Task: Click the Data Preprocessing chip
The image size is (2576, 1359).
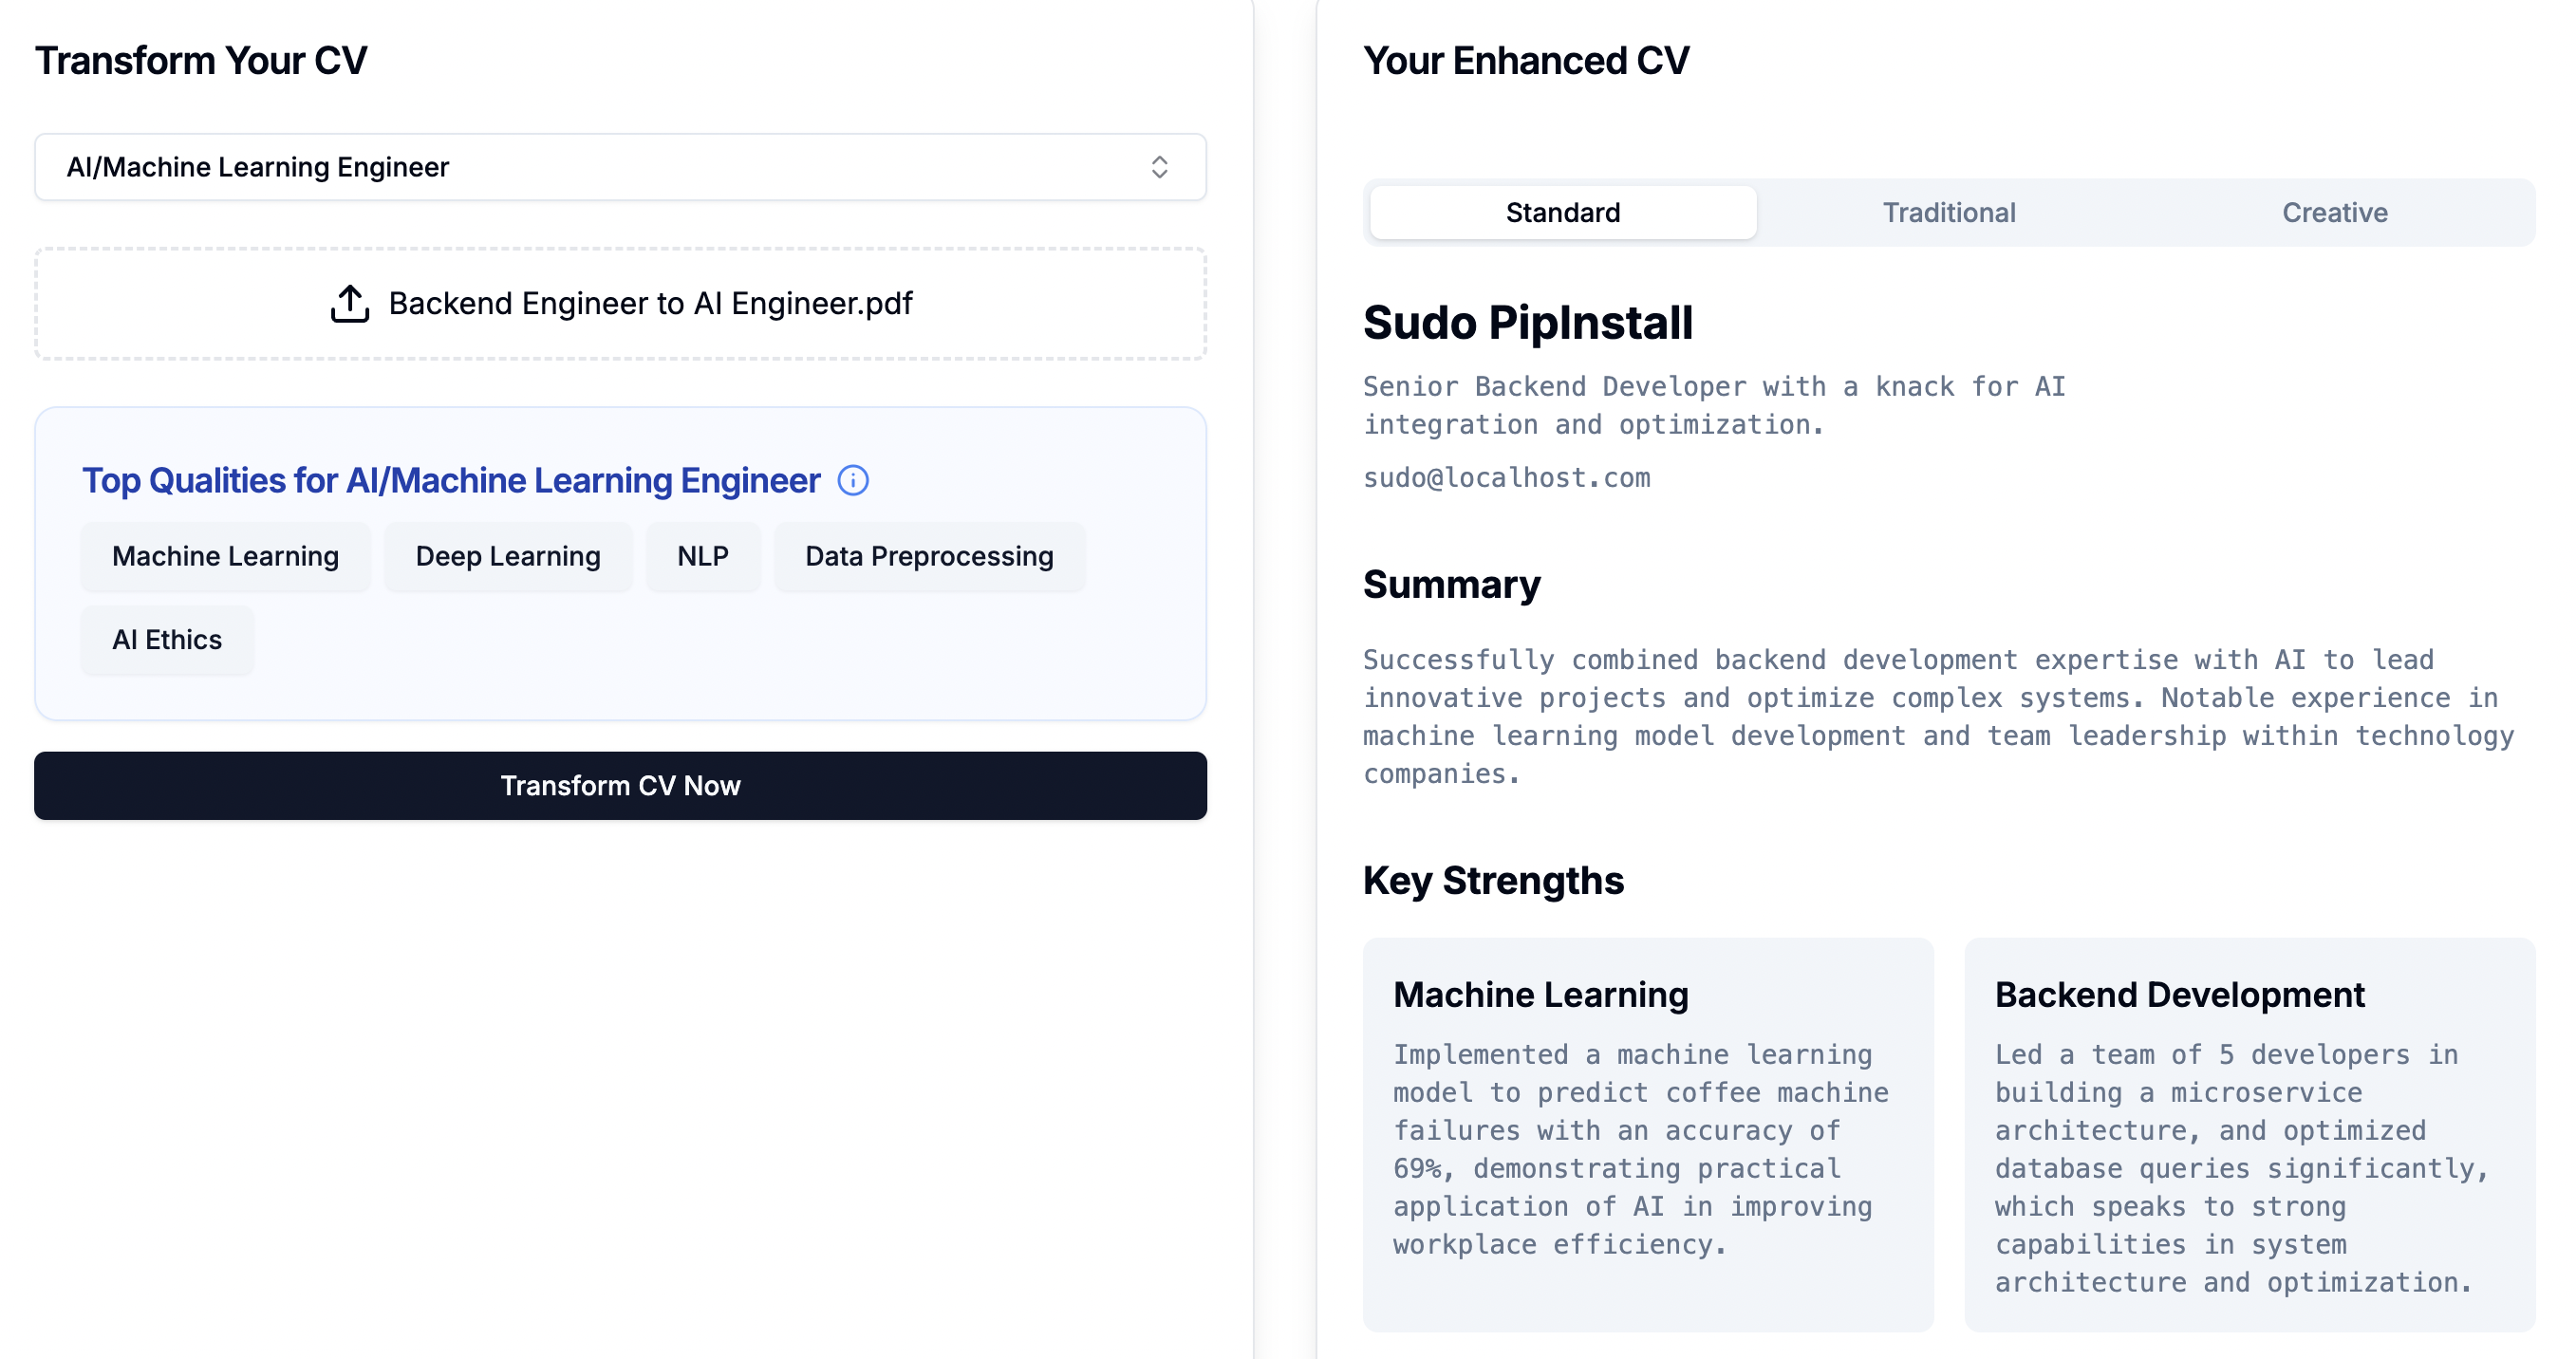Action: click(929, 557)
